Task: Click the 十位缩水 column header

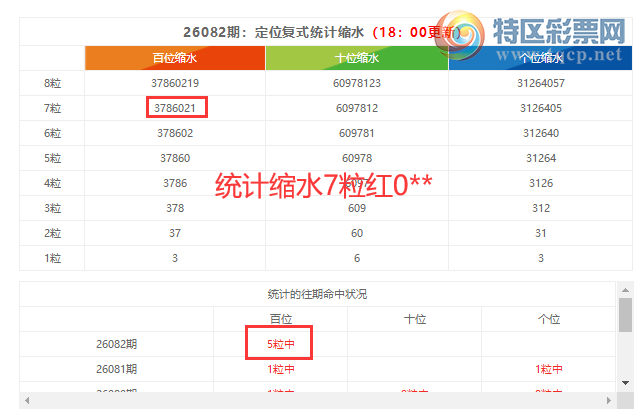Action: click(357, 58)
